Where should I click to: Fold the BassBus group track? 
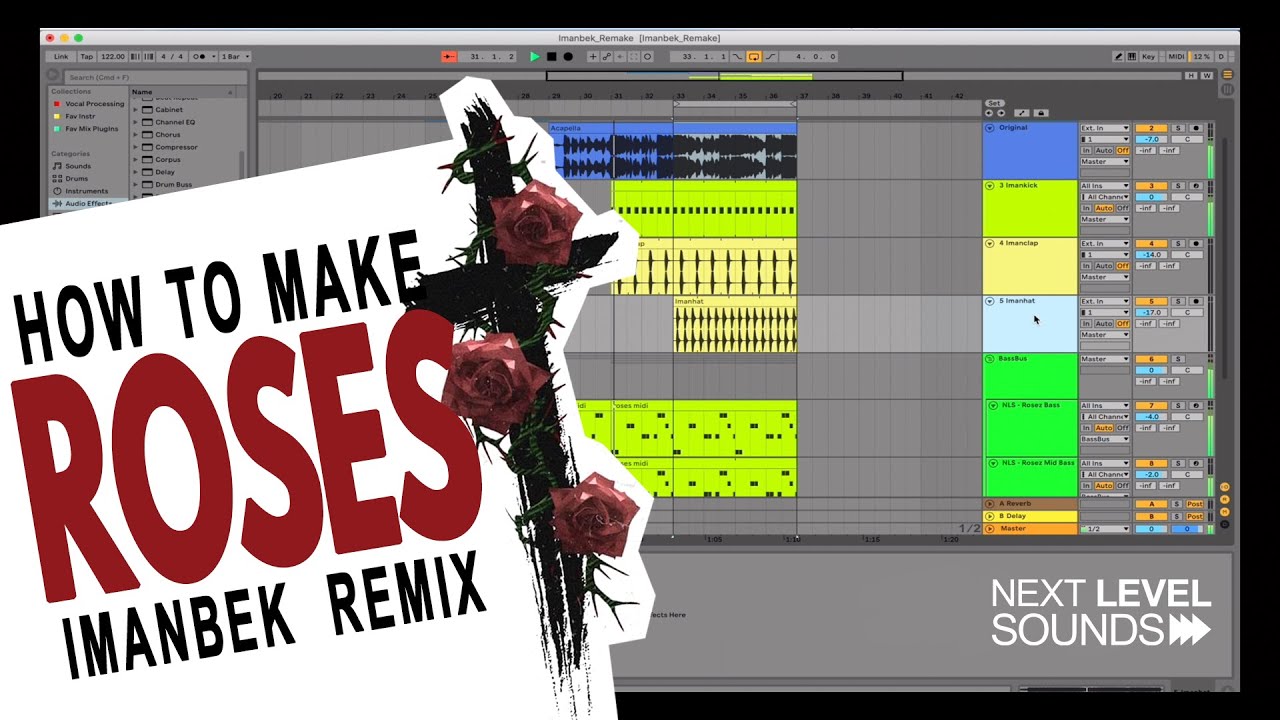point(990,358)
